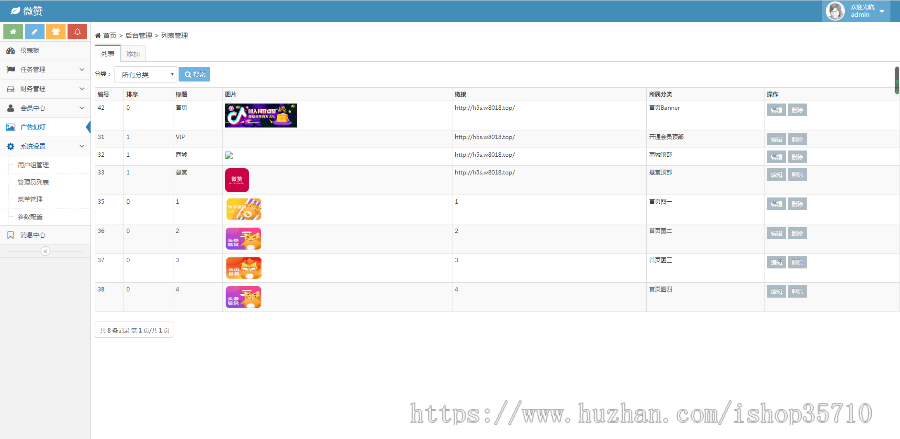Screen dimensions: 900x439
Task: Click the home icon in the breadcrumb
Action: 98,36
